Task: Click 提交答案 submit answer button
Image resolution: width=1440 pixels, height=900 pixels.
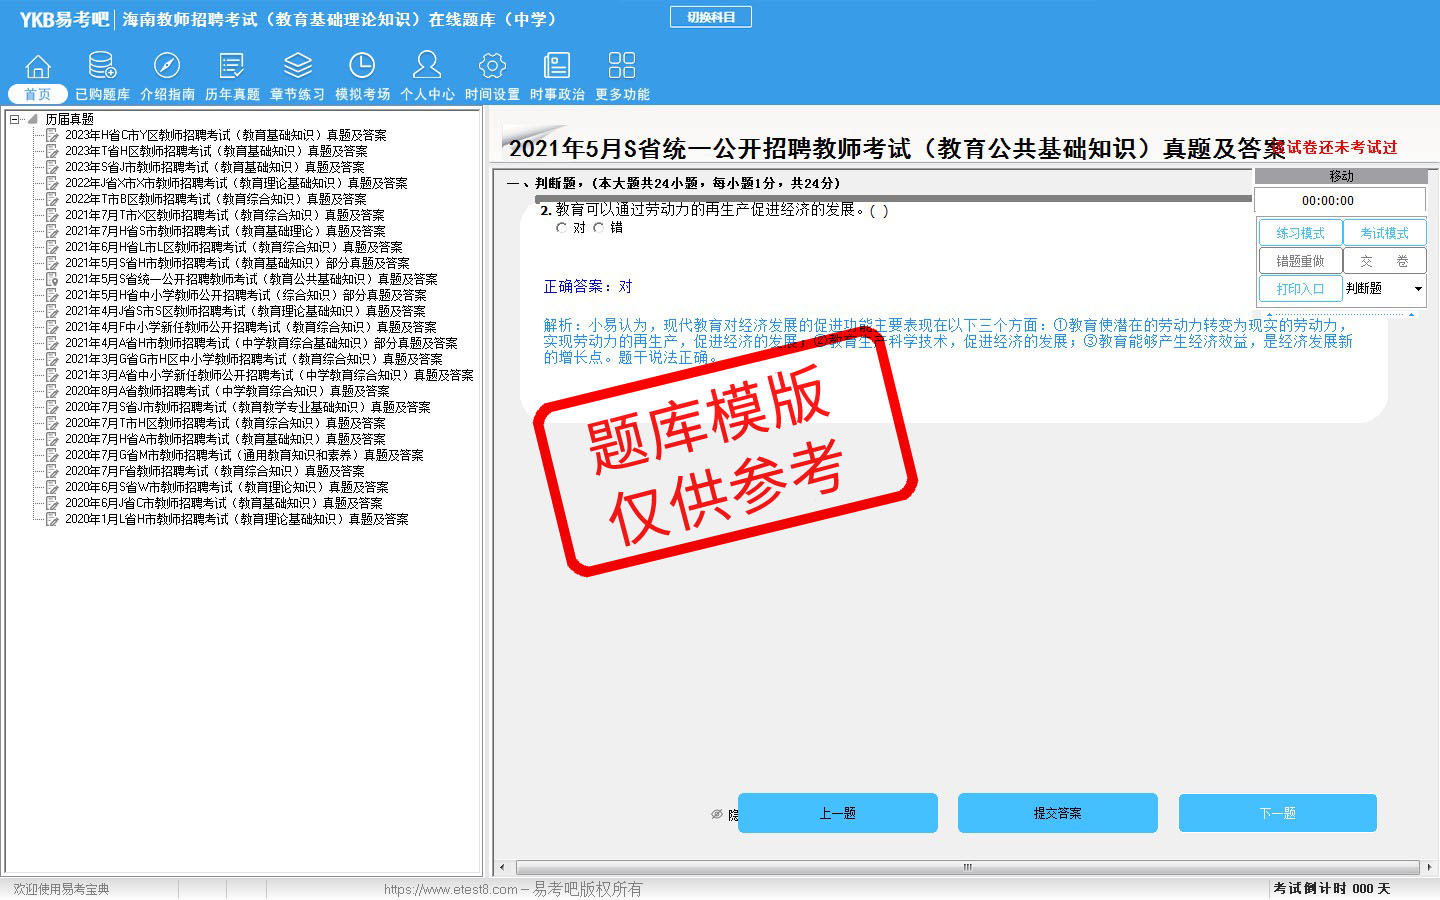Action: (1057, 813)
